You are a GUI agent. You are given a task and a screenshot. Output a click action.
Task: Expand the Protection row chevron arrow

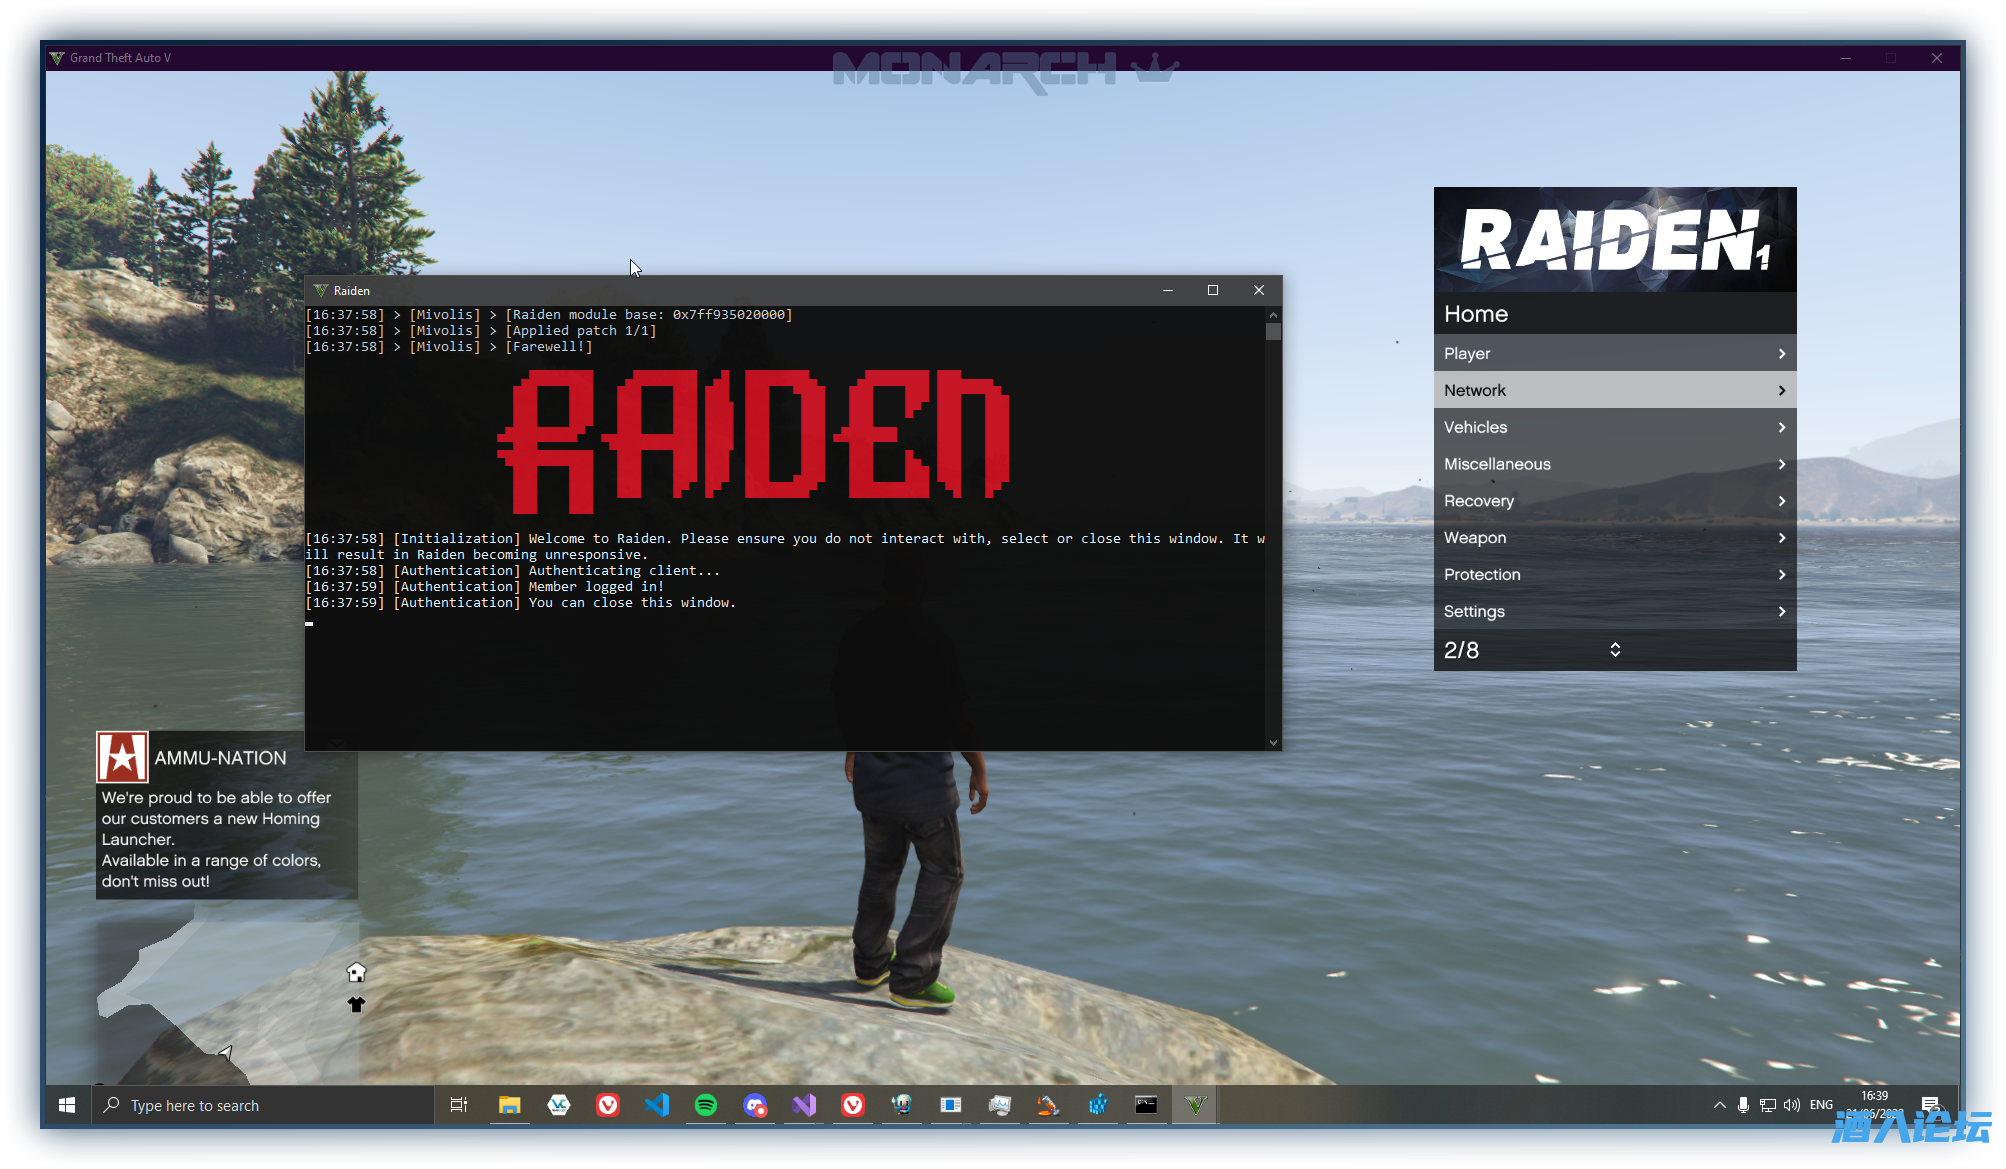pyautogui.click(x=1782, y=575)
